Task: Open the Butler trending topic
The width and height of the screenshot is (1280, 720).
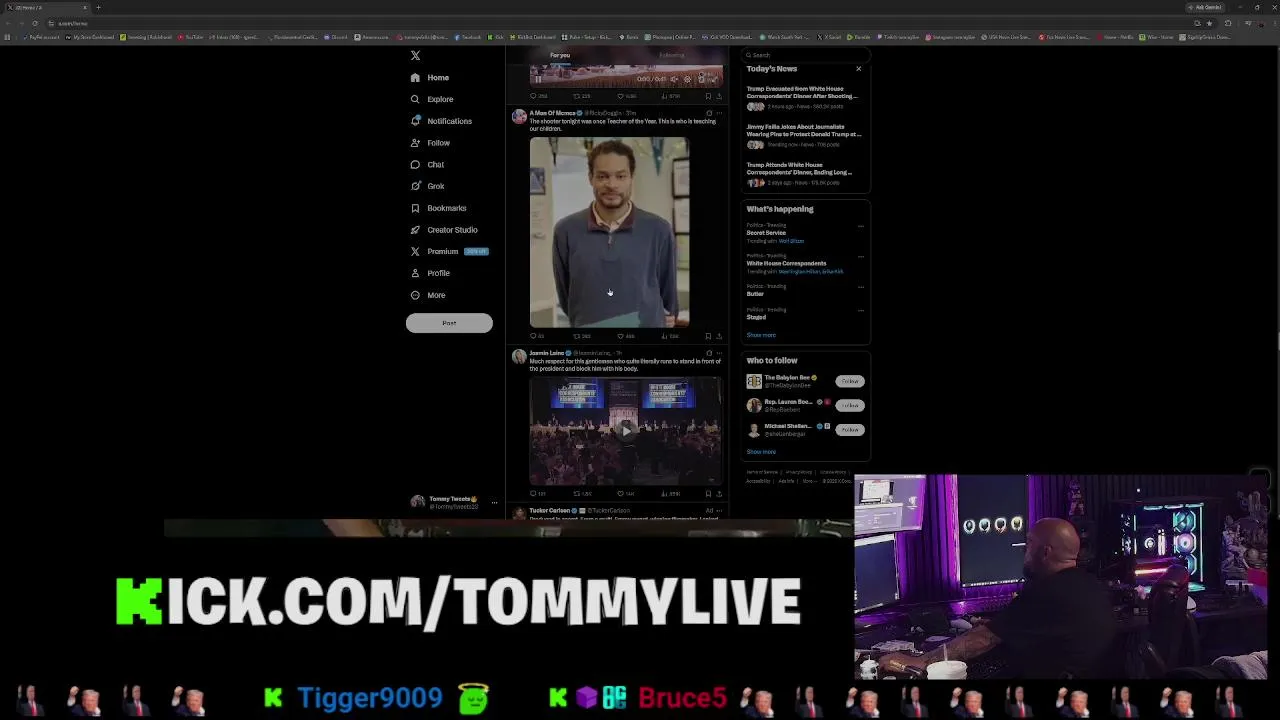Action: (755, 294)
